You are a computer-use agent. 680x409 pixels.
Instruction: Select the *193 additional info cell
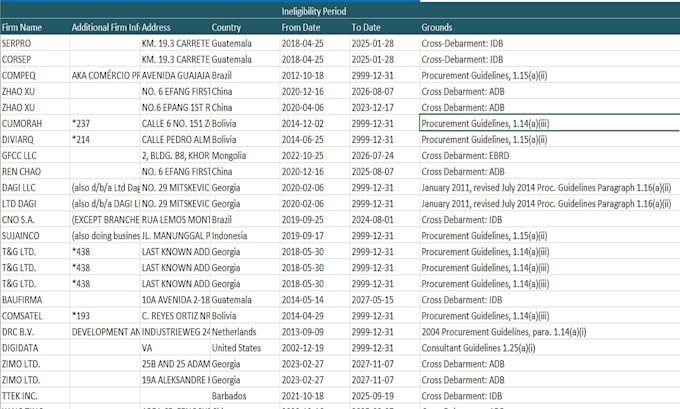click(105, 316)
